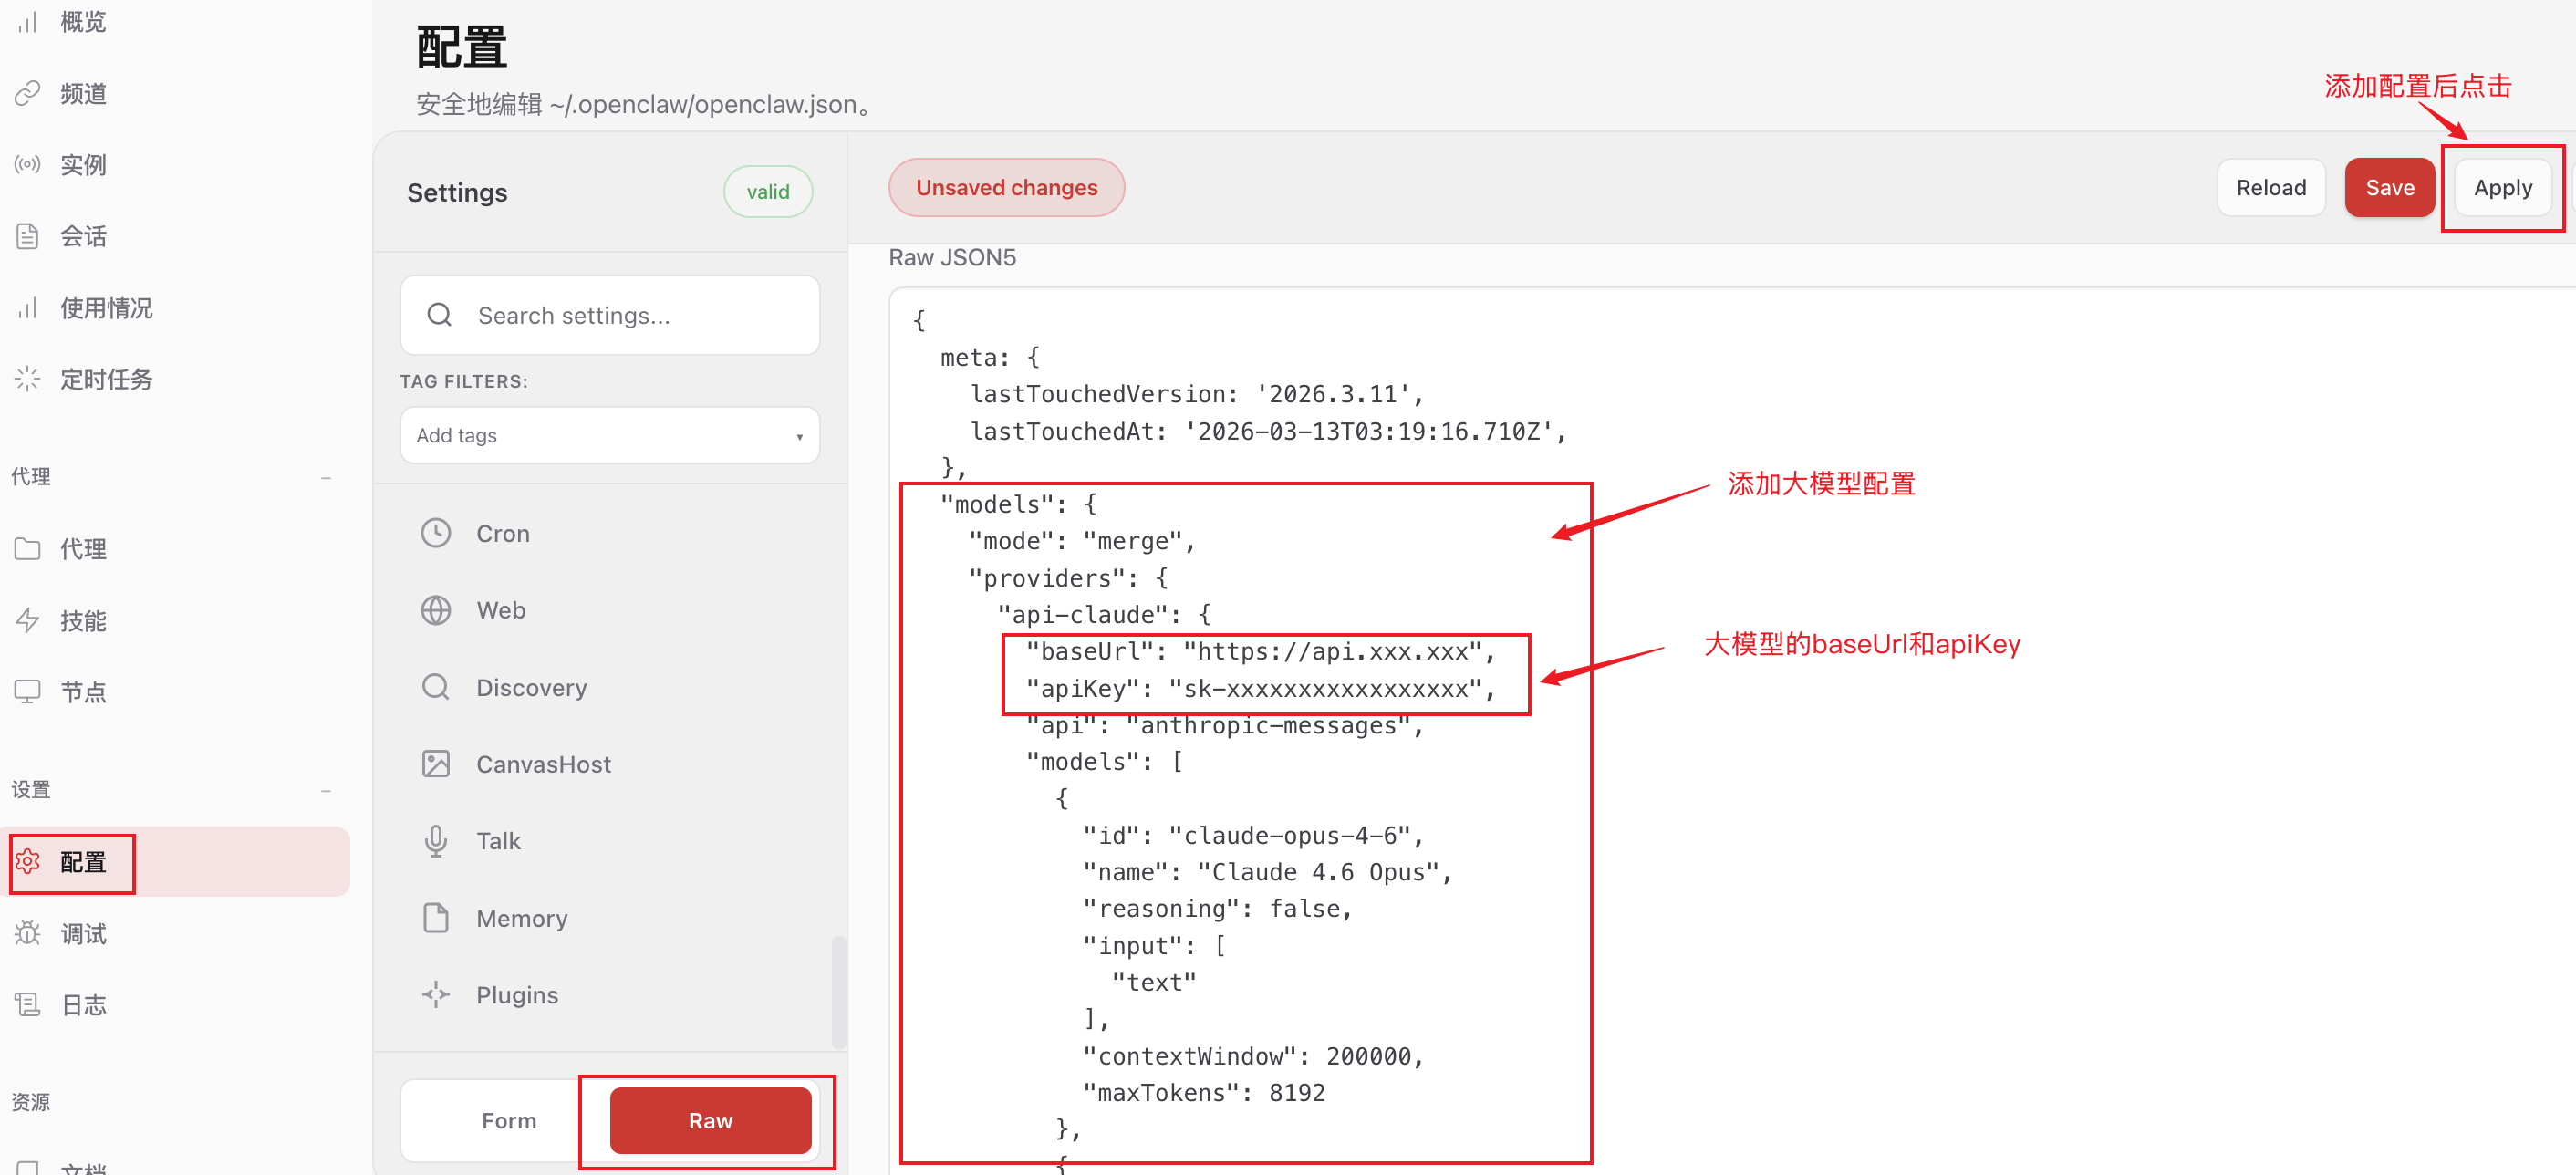Reload the configuration file
The height and width of the screenshot is (1175, 2576).
point(2271,187)
